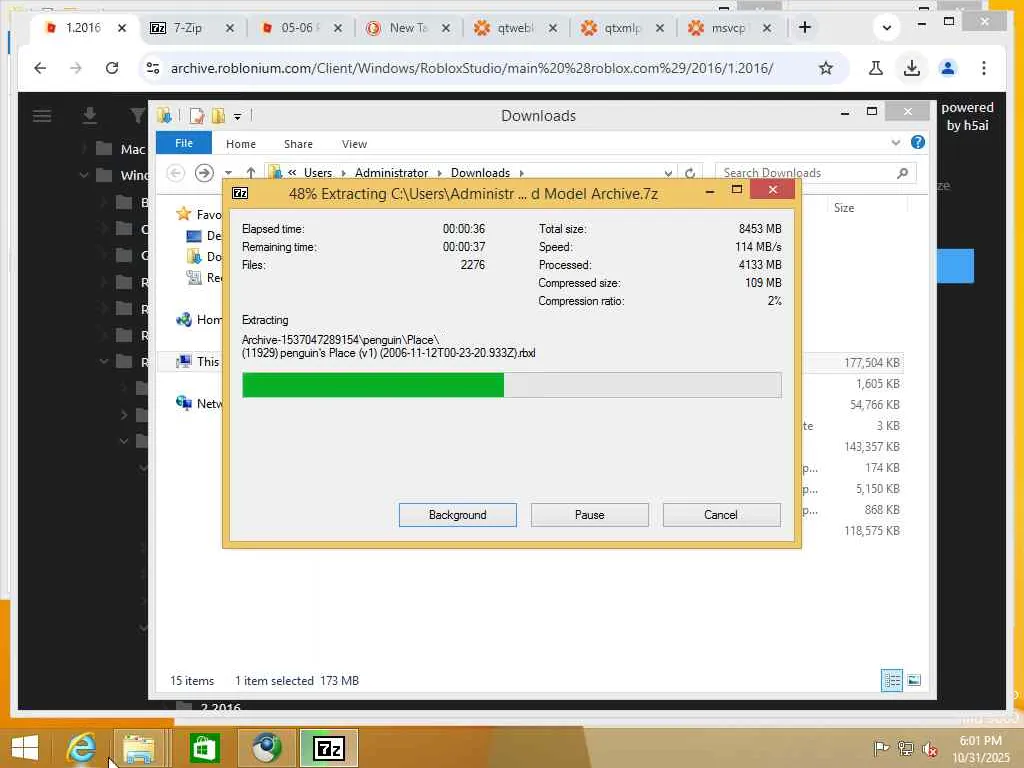Screen dimensions: 1024x768
Task: Click the browser address bar URL
Action: tap(472, 68)
